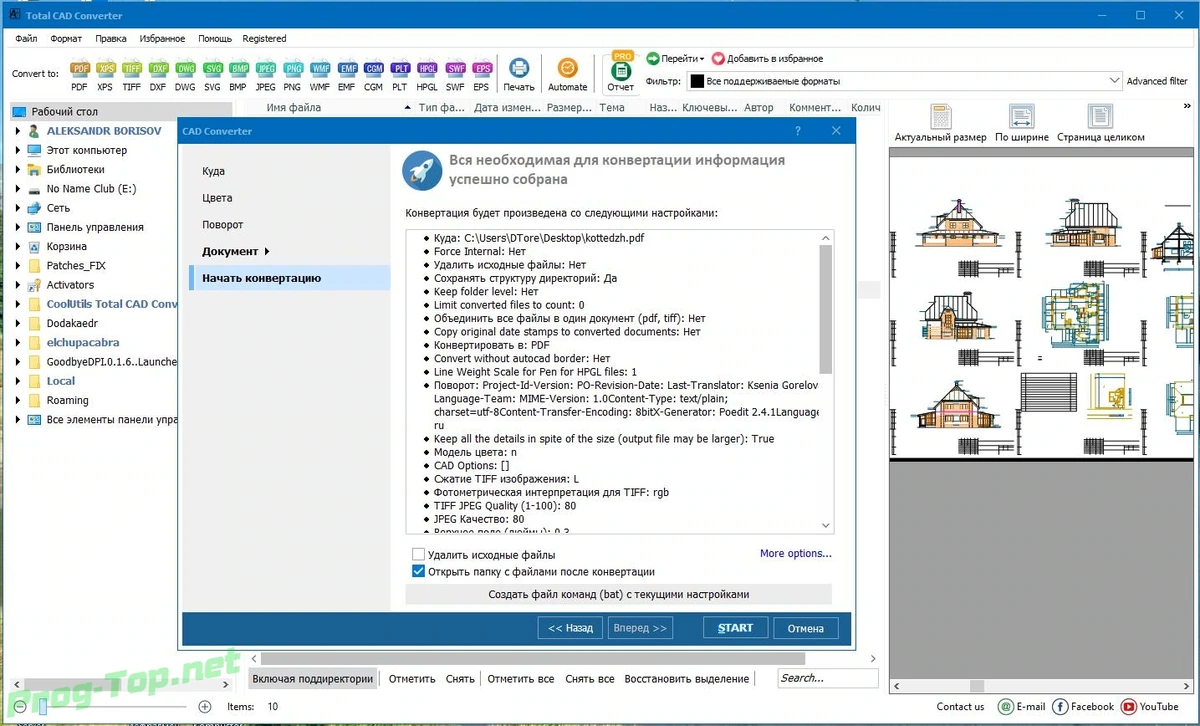Open help question mark in CAD Converter dialog
This screenshot has width=1200, height=726.
(797, 131)
